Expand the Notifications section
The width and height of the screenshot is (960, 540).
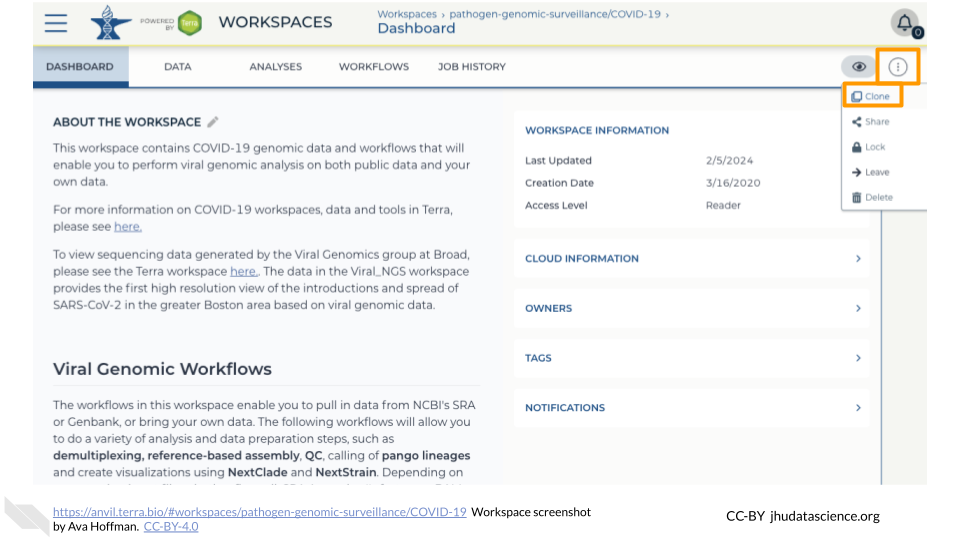click(x=690, y=408)
